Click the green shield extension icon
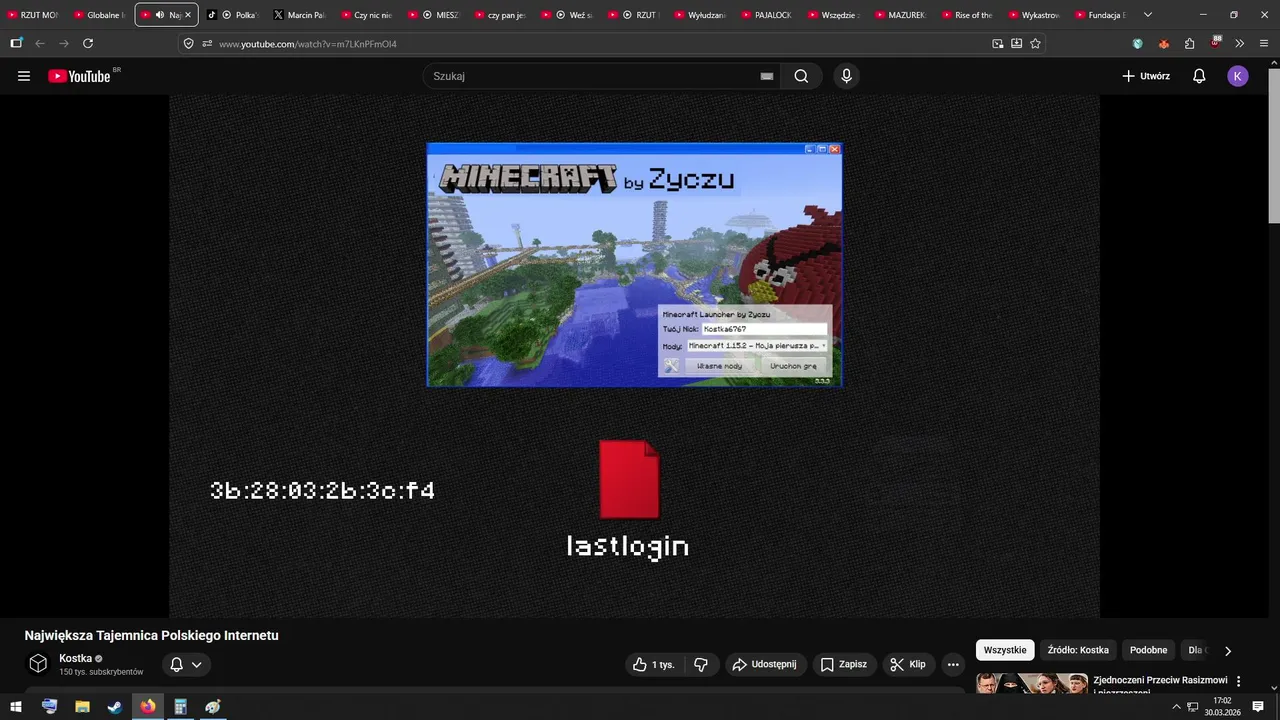Screen dimensions: 1280x720 click(1138, 44)
